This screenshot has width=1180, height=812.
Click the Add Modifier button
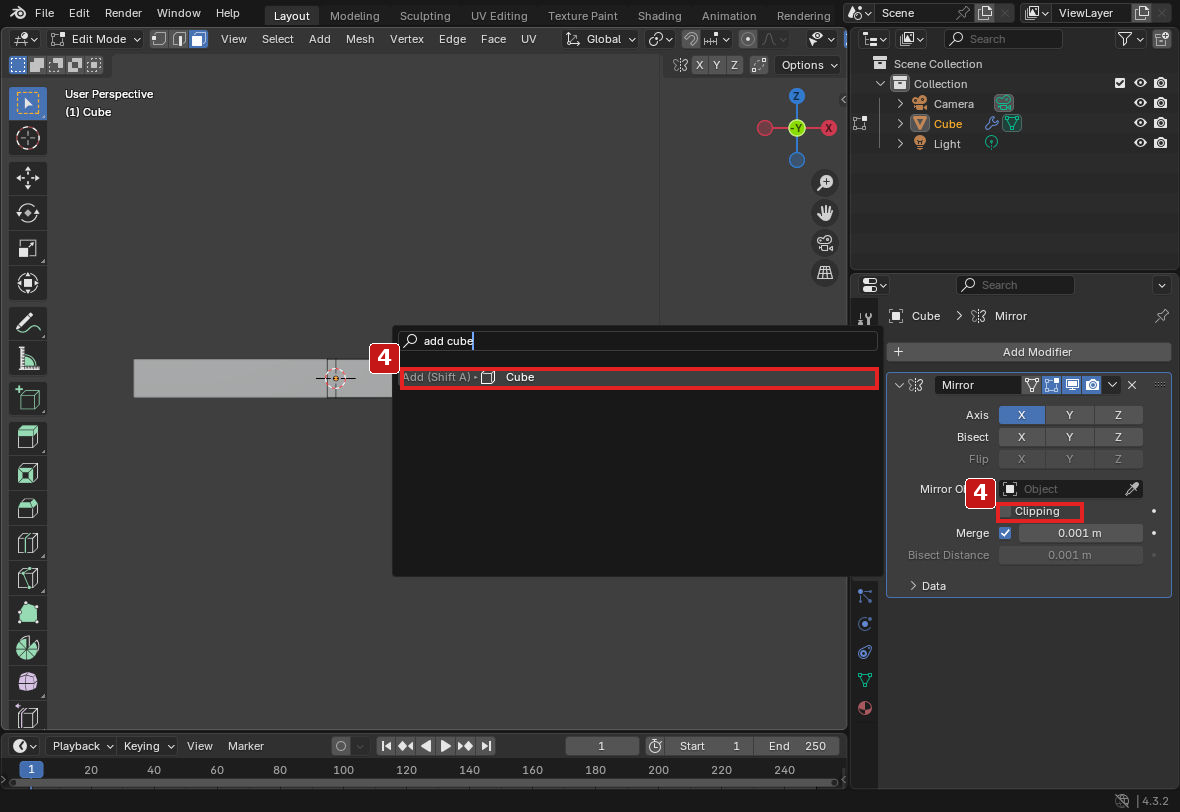click(x=1029, y=352)
